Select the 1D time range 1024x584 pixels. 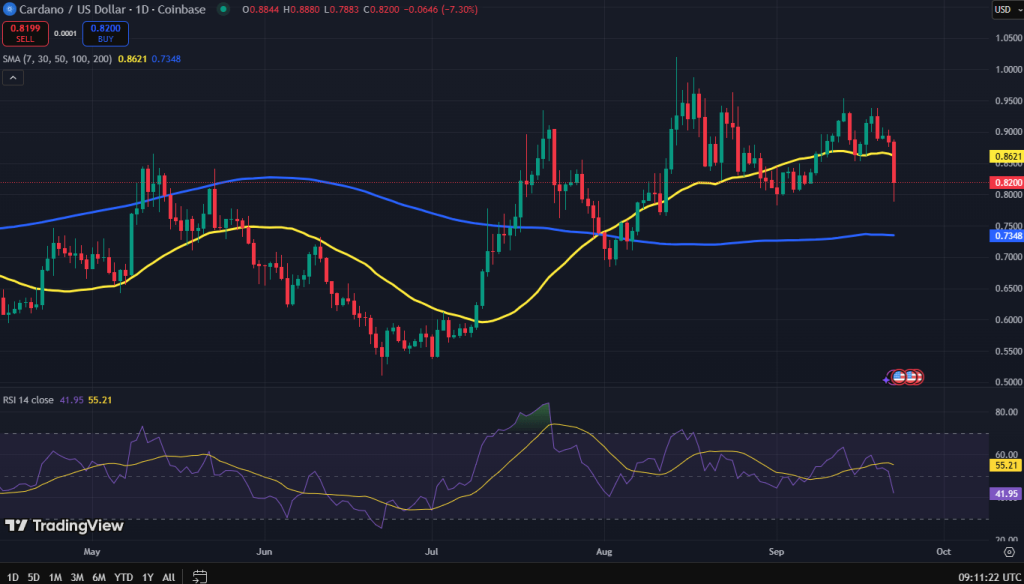click(13, 577)
